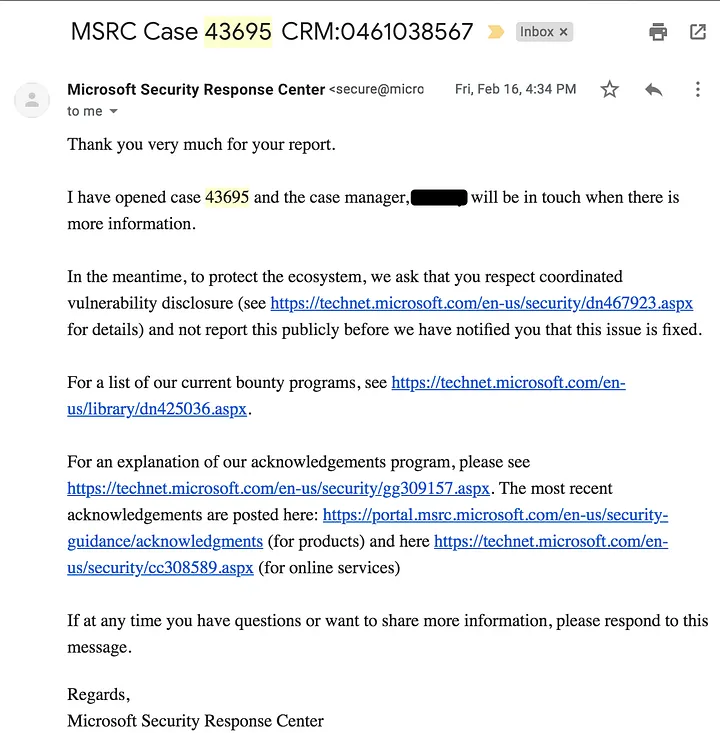Screen dimensions: 720x733
Task: Click the sender's profile avatar
Action: tap(32, 99)
